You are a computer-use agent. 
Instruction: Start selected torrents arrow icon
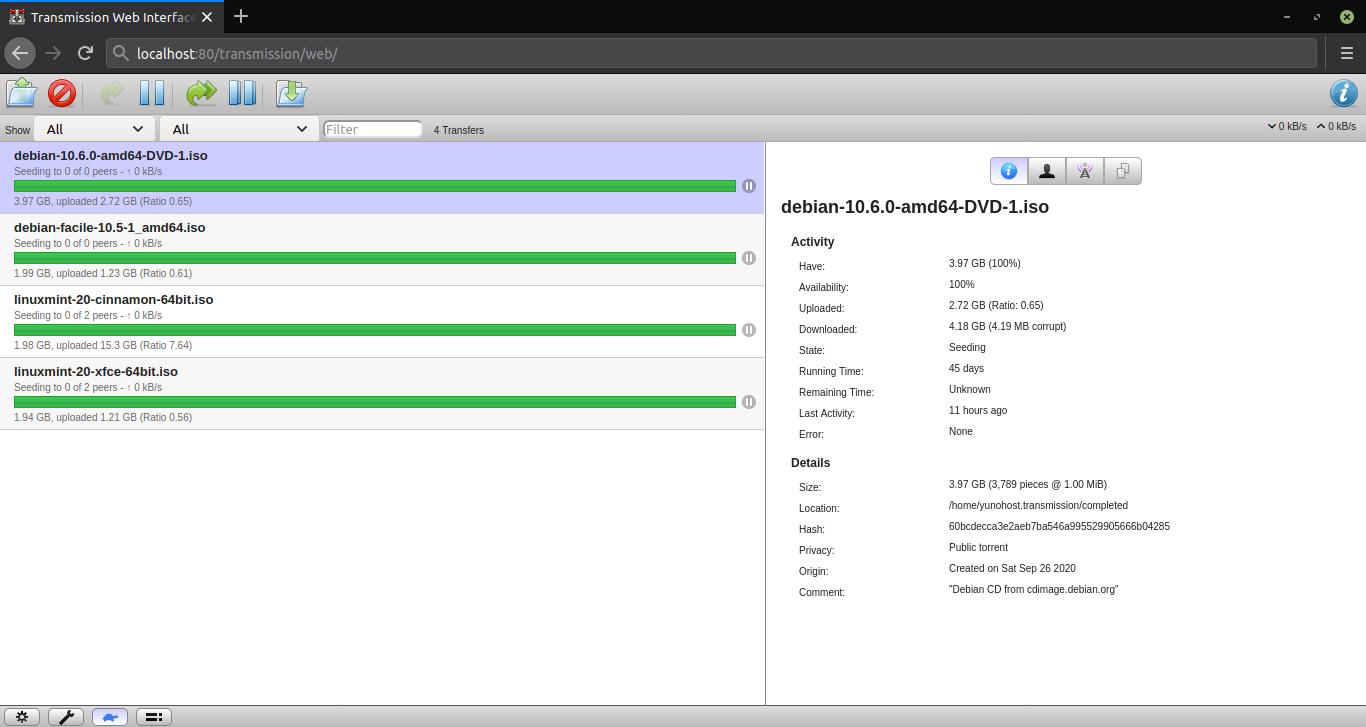pyautogui.click(x=112, y=93)
